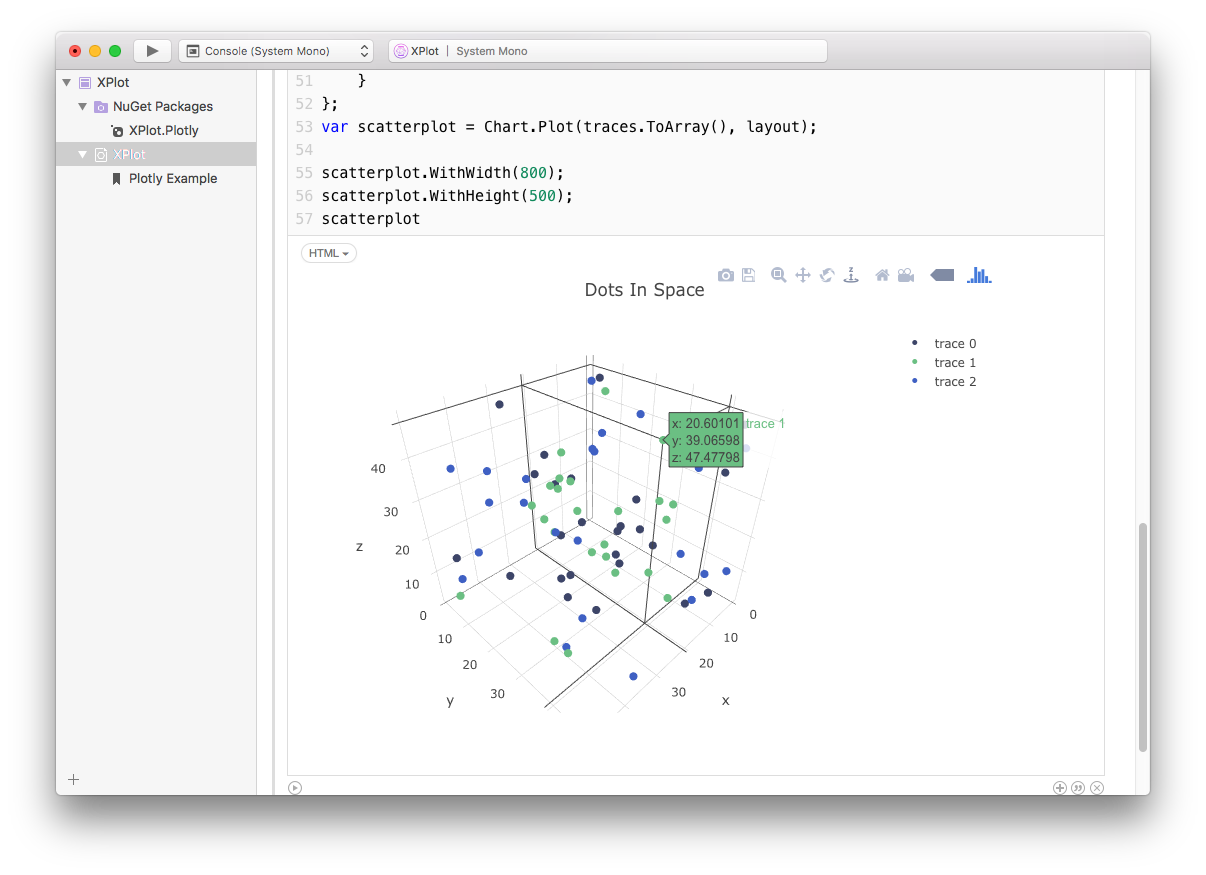Activate the pan tool on the scatterplot
The height and width of the screenshot is (875, 1206).
(x=803, y=274)
